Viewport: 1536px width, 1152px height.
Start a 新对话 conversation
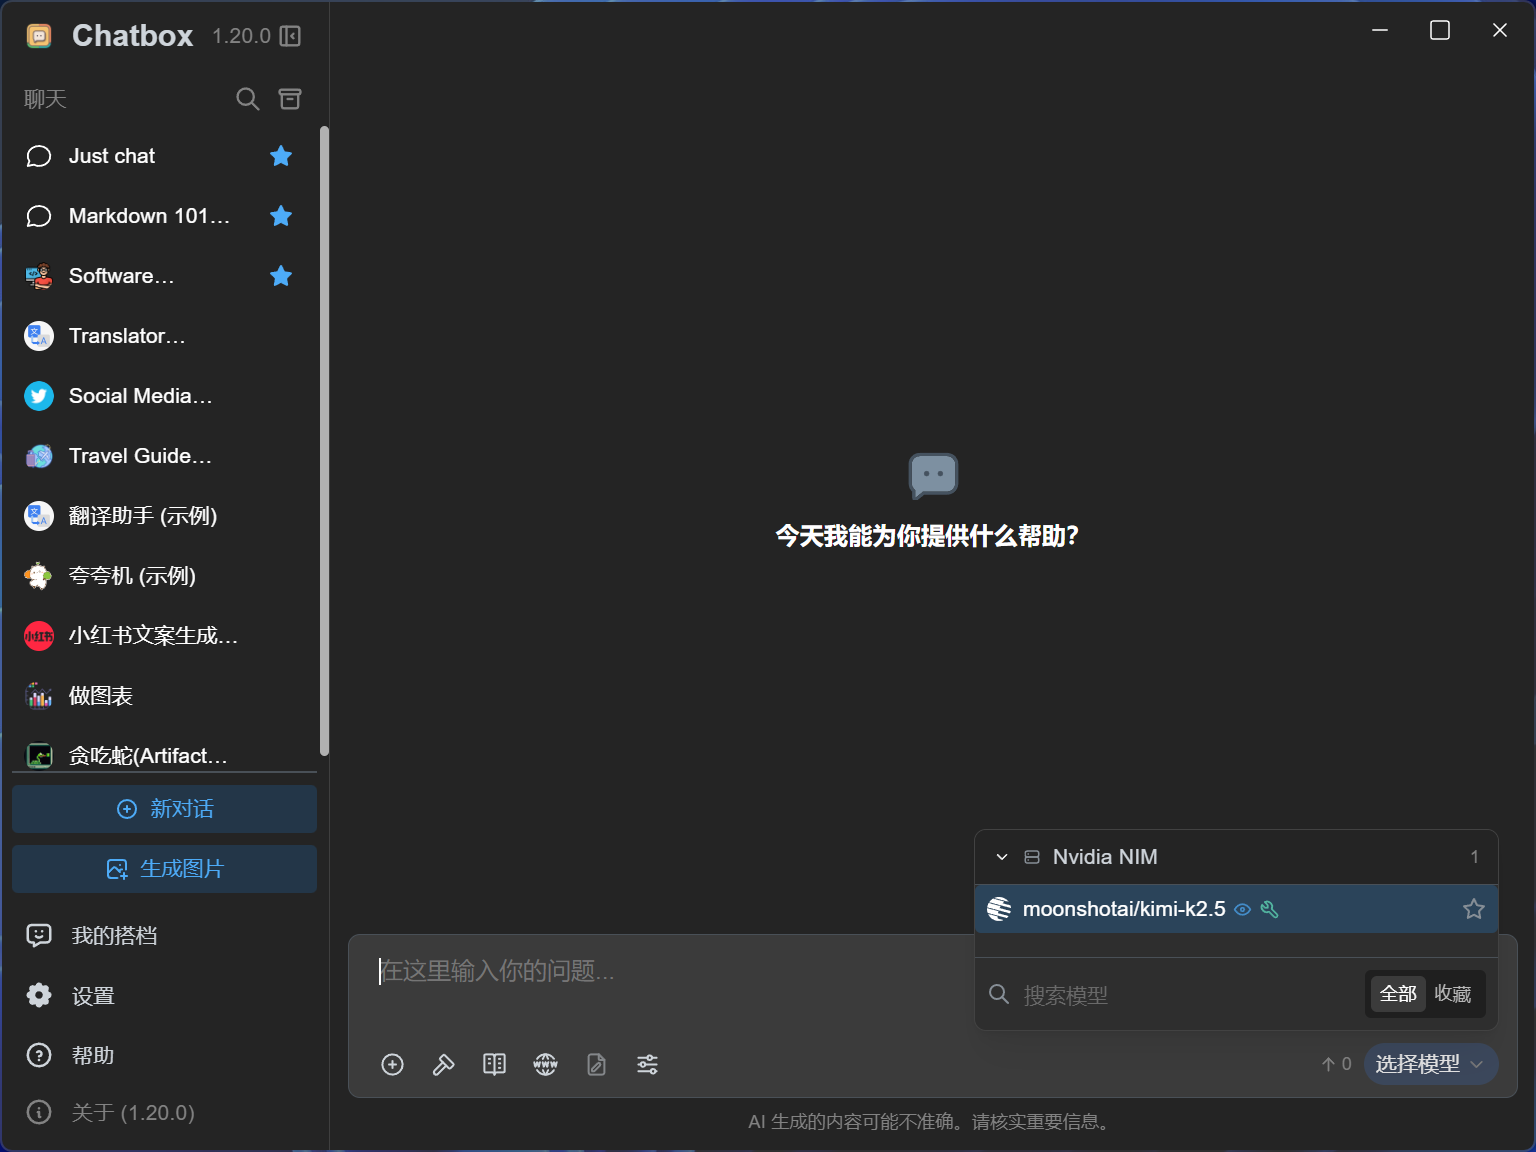163,809
